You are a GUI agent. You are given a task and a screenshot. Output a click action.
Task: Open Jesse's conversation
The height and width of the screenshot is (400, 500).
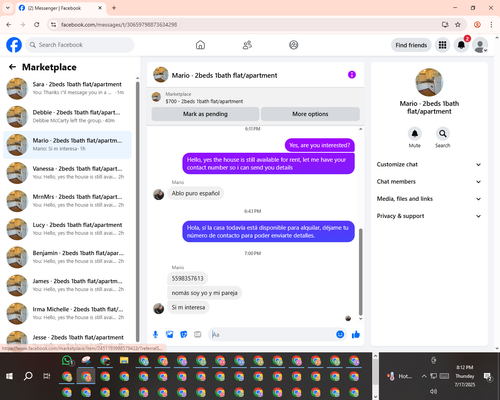(x=68, y=337)
